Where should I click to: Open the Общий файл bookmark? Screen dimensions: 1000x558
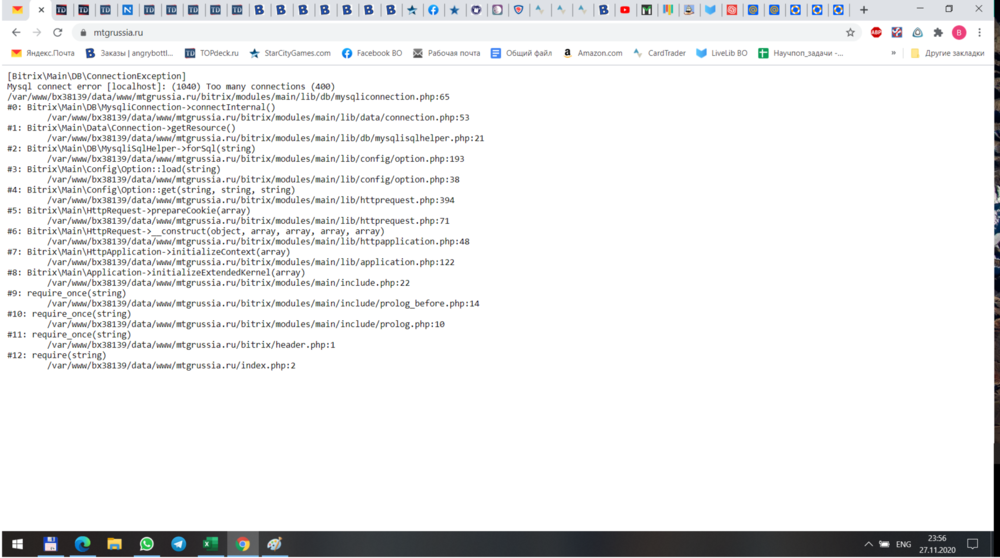click(x=521, y=53)
